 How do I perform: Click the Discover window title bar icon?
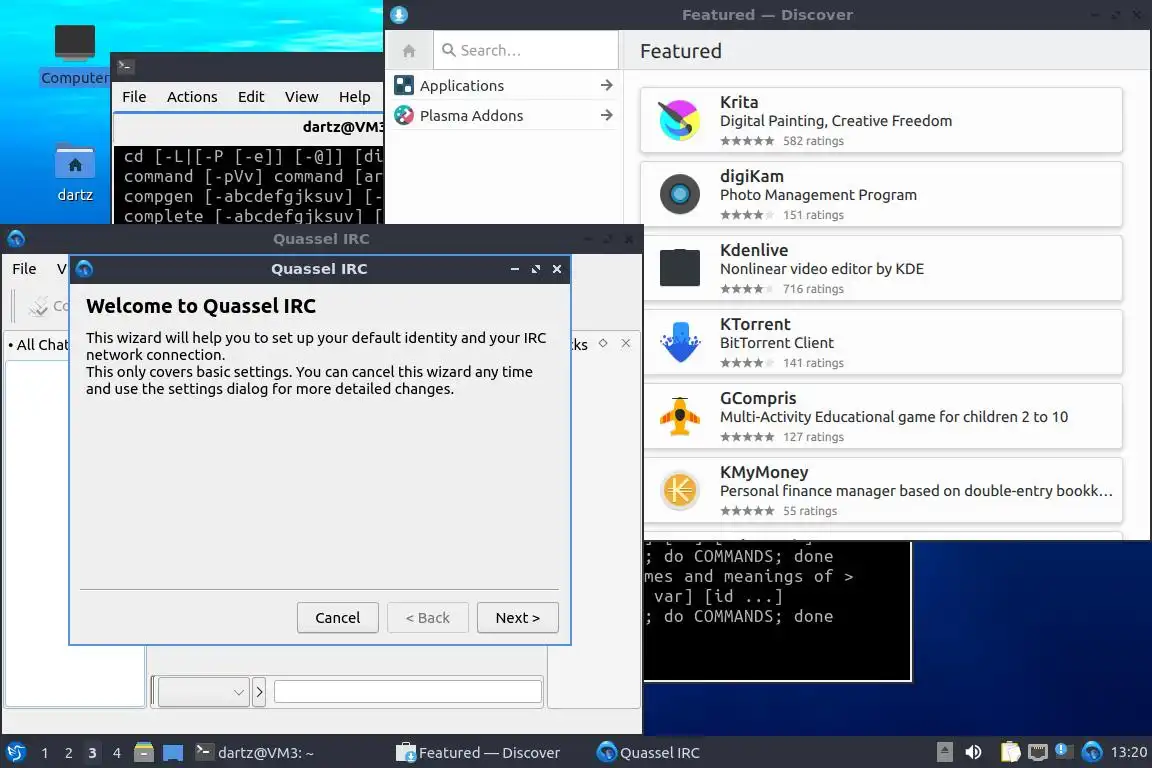coord(399,15)
